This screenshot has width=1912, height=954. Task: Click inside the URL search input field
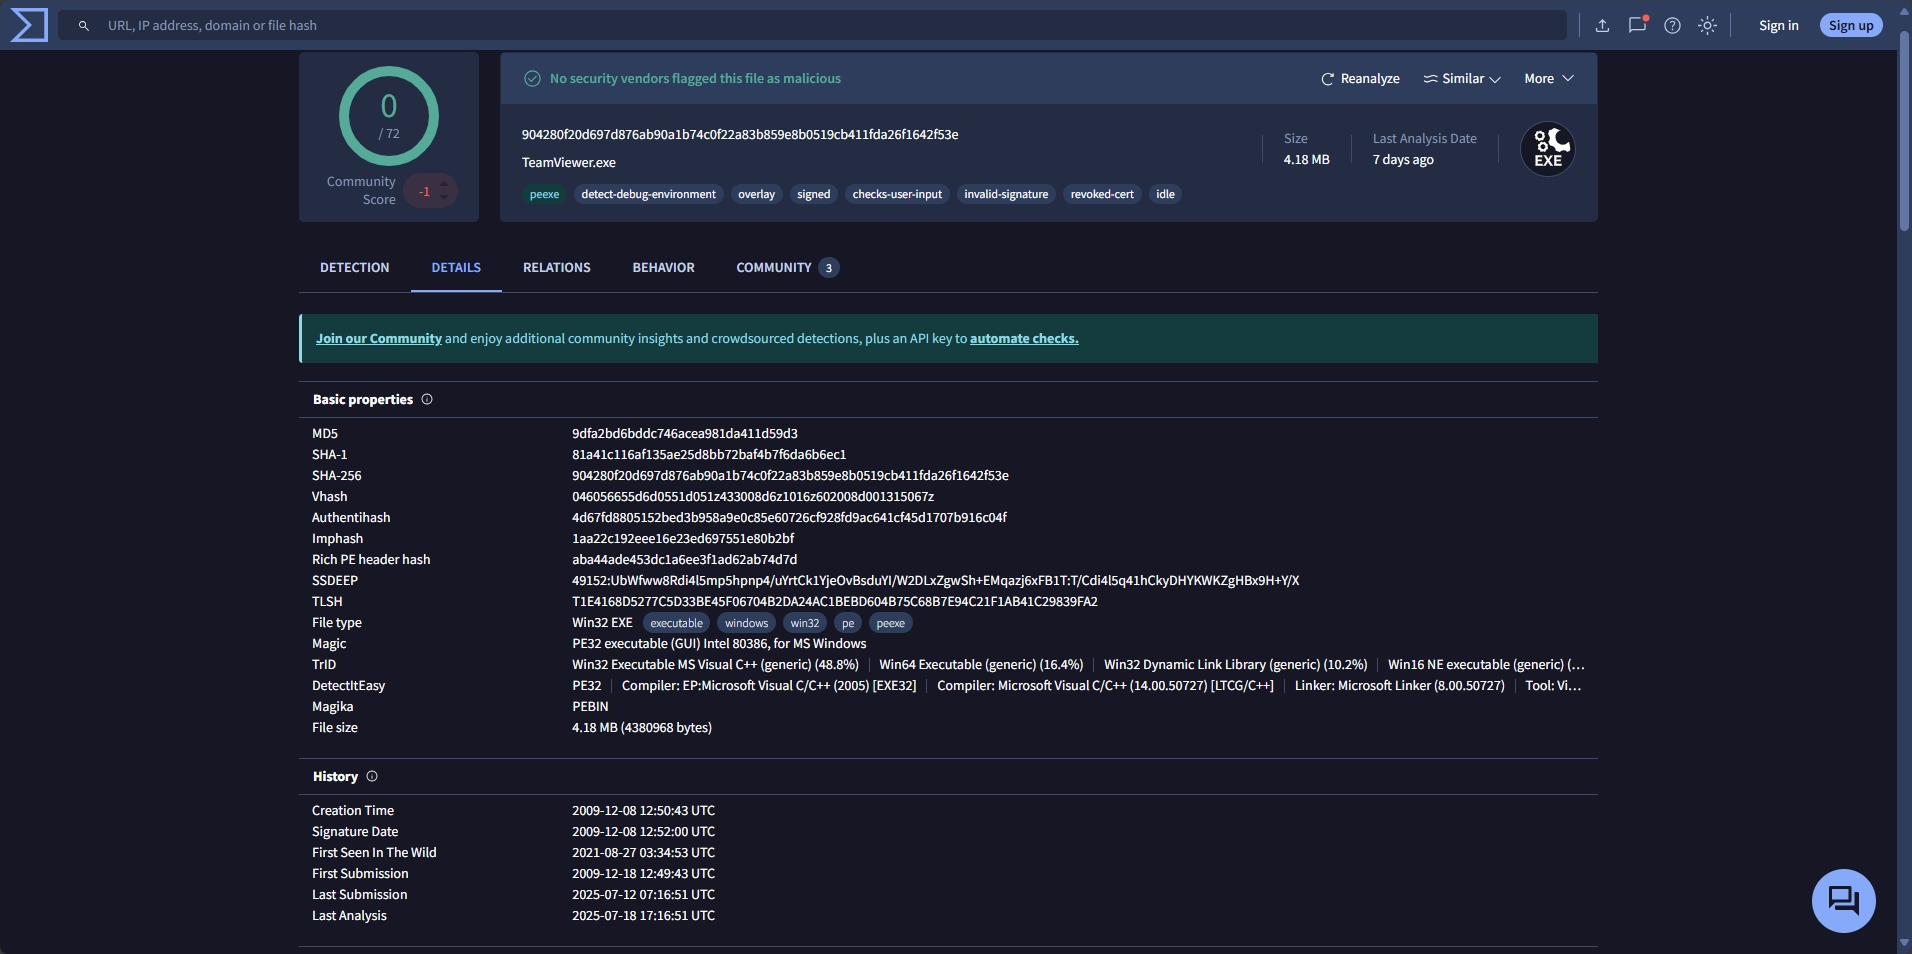point(500,25)
